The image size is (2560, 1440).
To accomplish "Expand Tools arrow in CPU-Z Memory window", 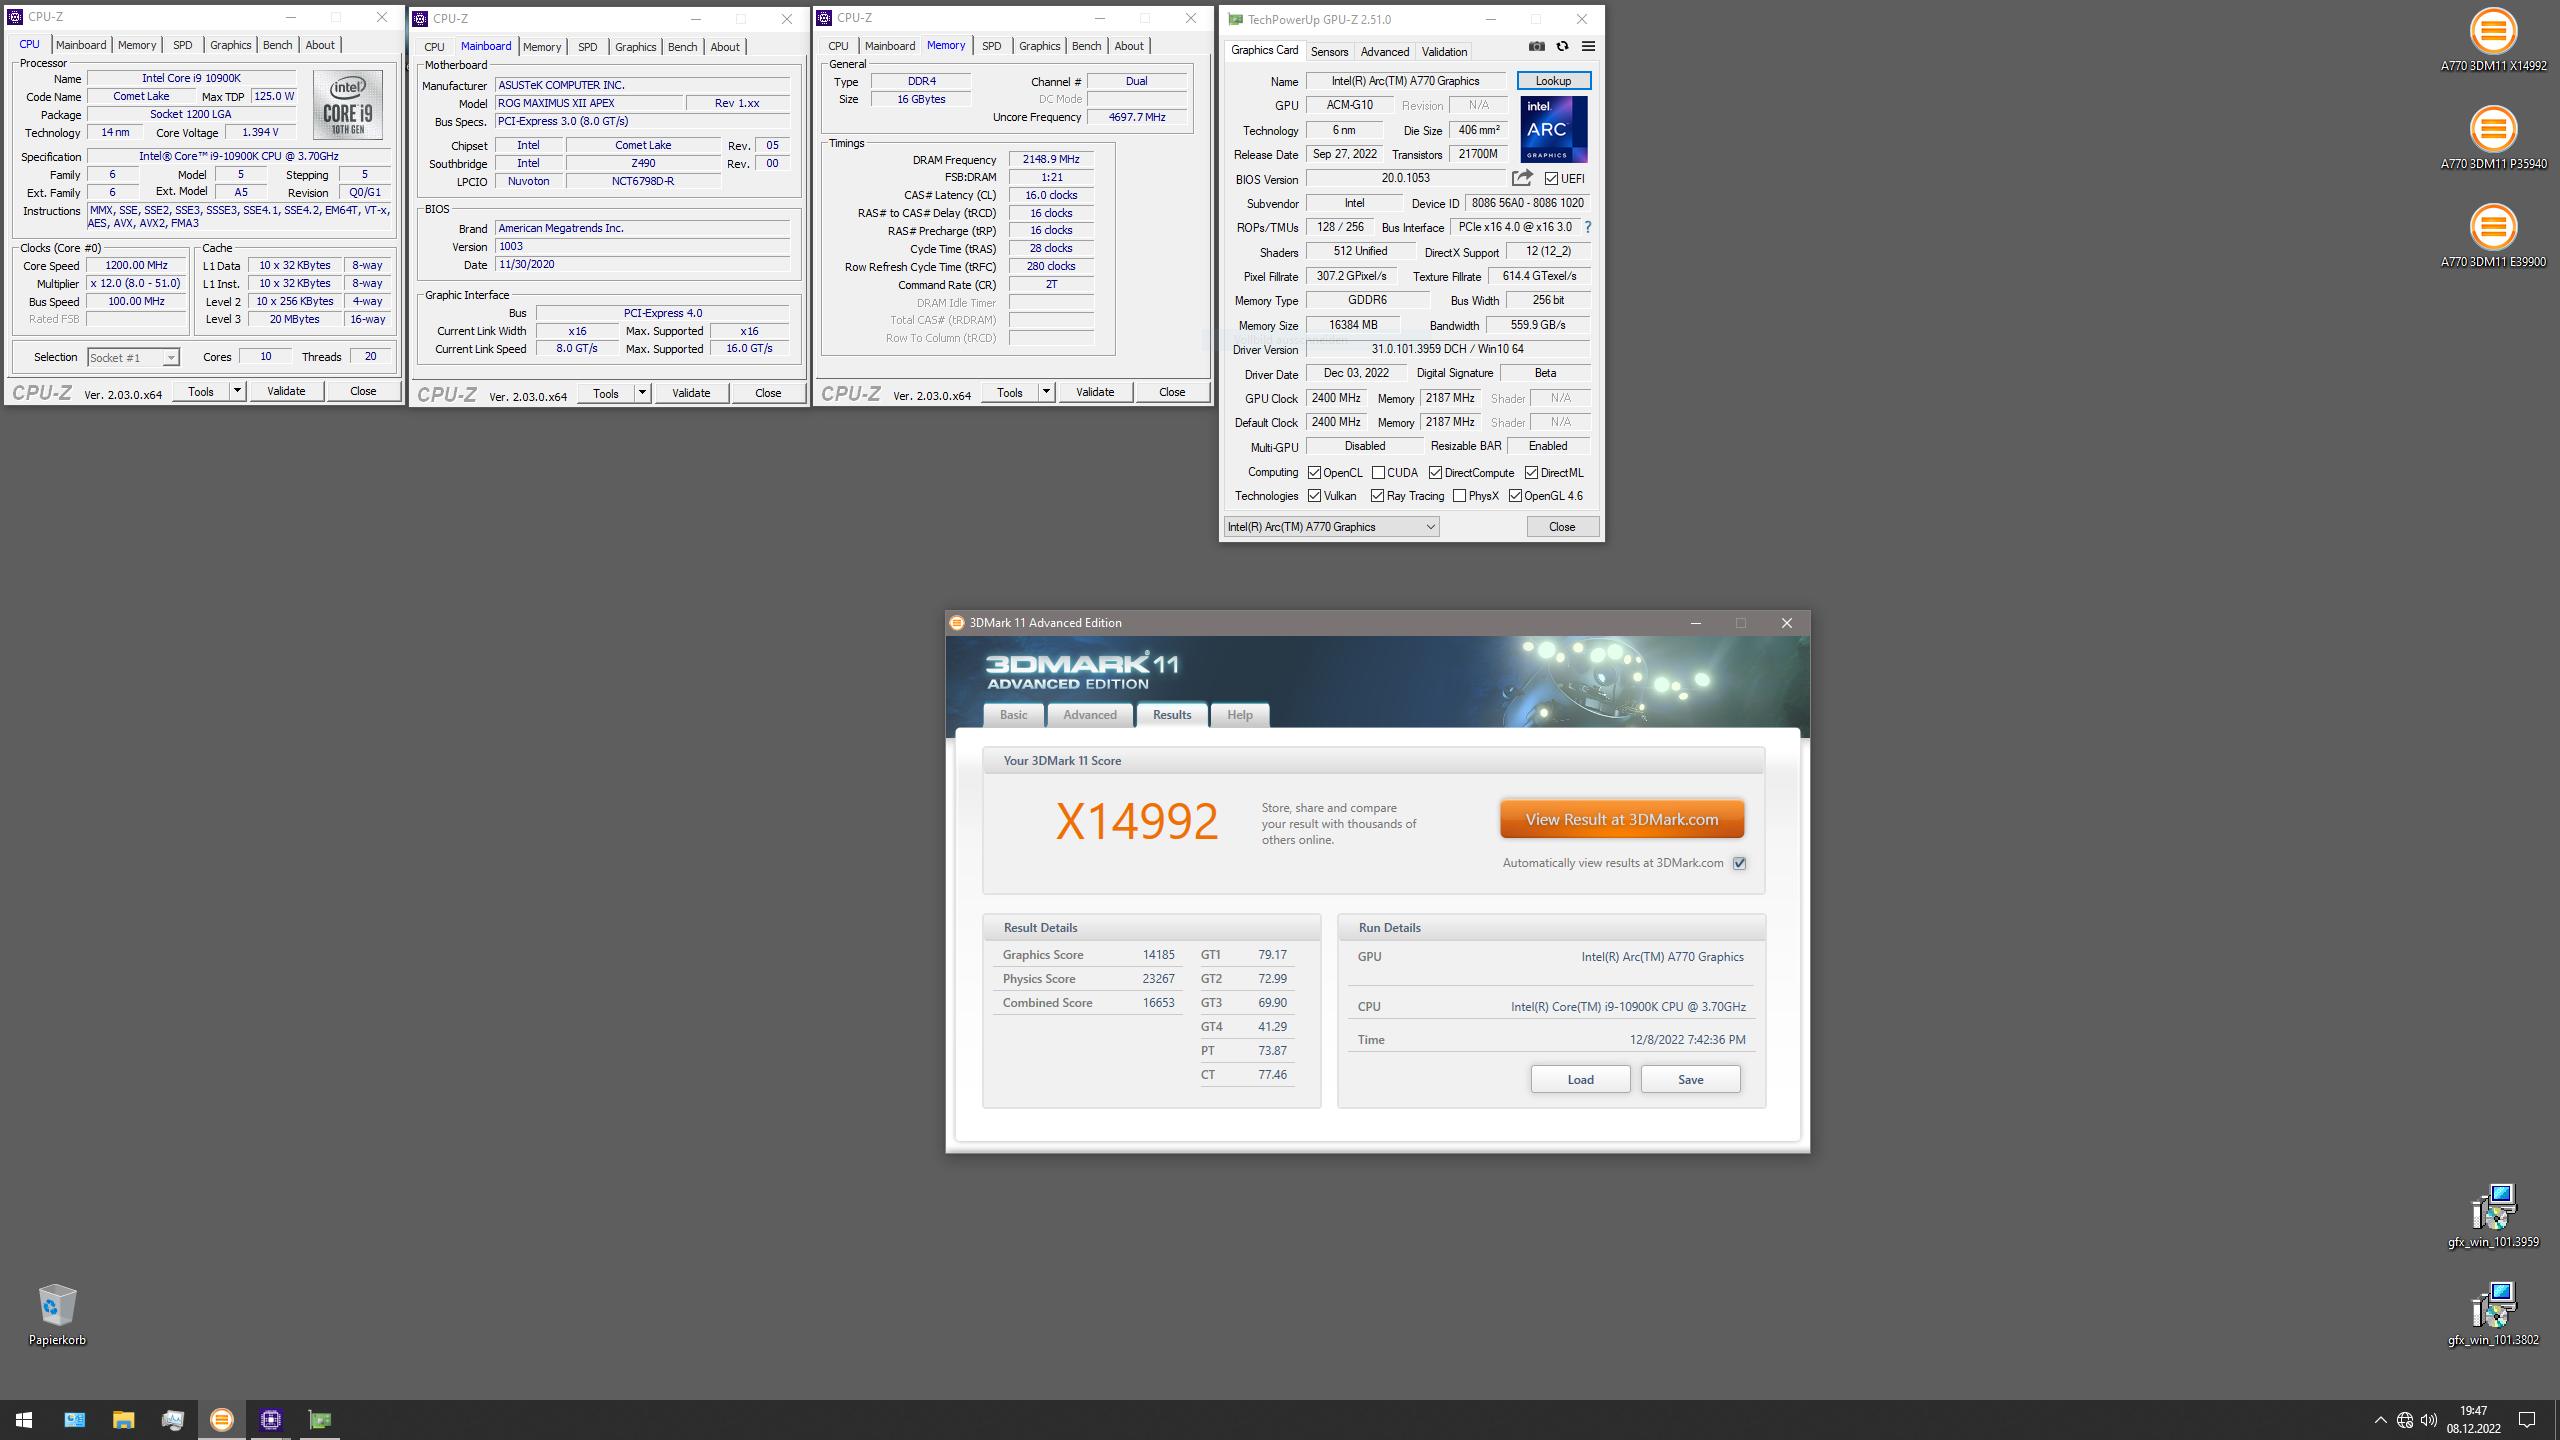I will tap(1046, 392).
